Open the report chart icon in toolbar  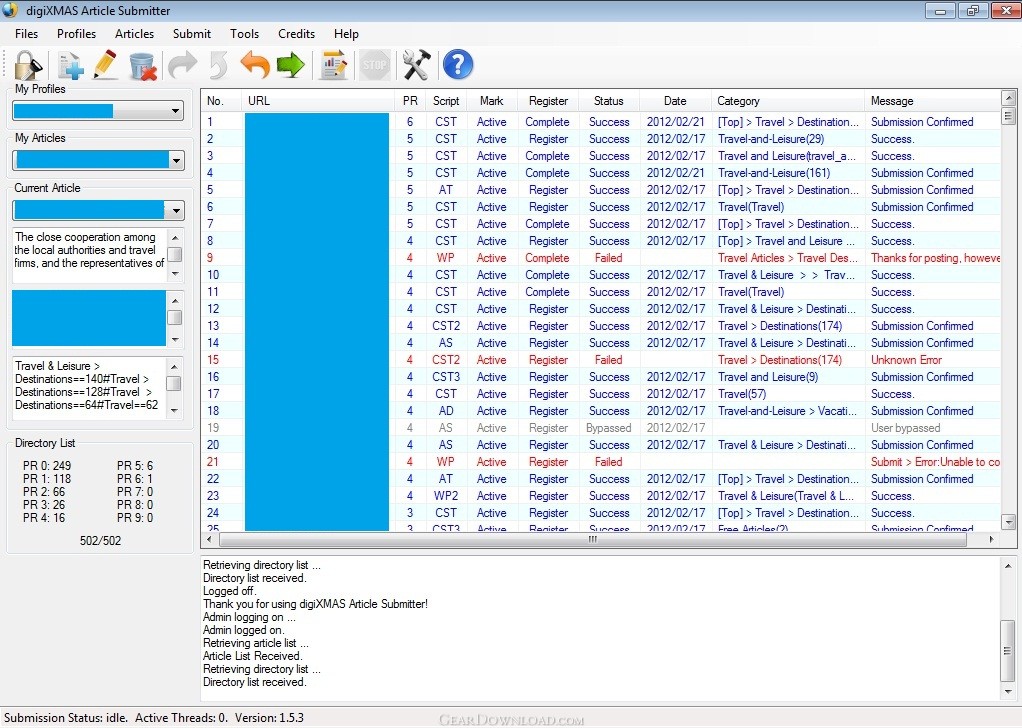[x=334, y=65]
